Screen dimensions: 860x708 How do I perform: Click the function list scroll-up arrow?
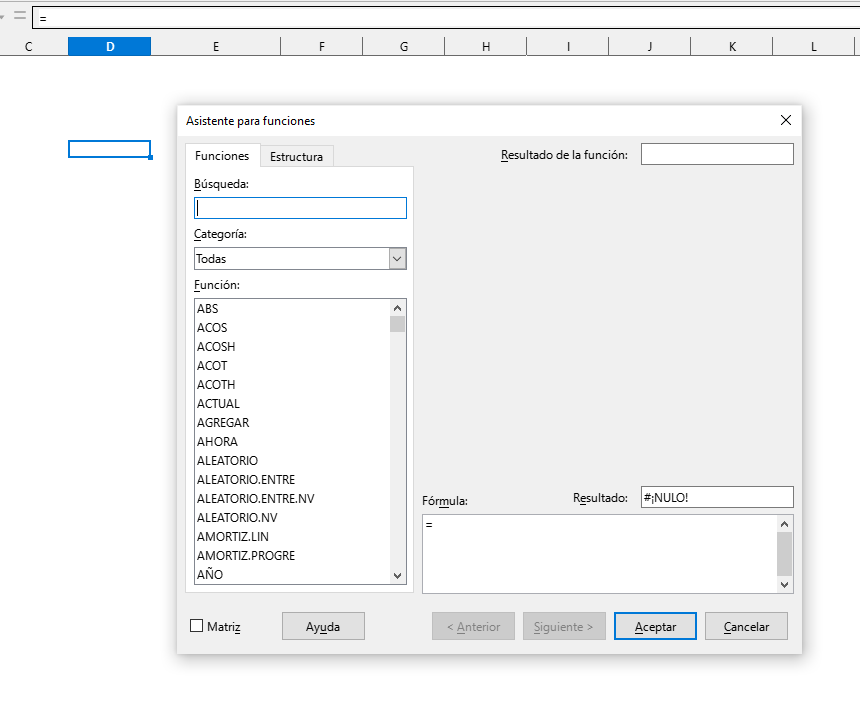point(397,307)
